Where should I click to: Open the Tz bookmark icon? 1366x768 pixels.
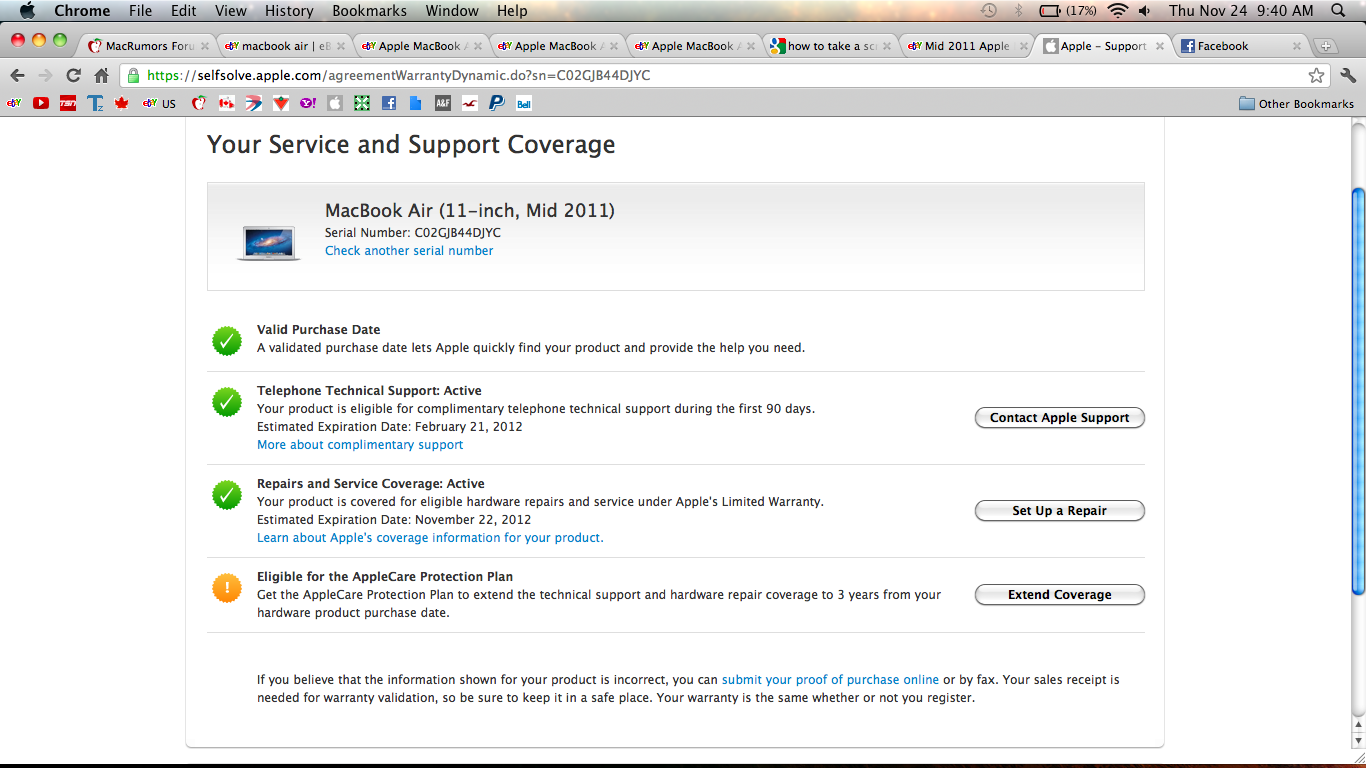[x=95, y=103]
